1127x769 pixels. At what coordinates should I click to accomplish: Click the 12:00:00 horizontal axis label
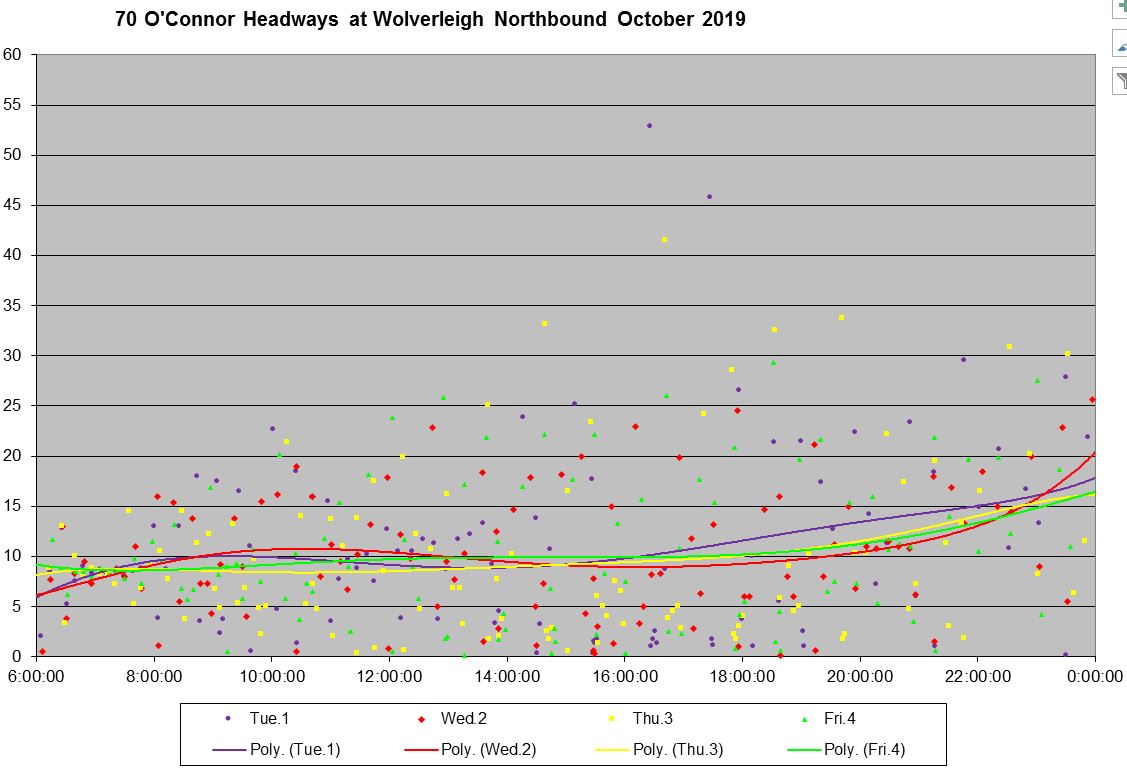point(390,676)
